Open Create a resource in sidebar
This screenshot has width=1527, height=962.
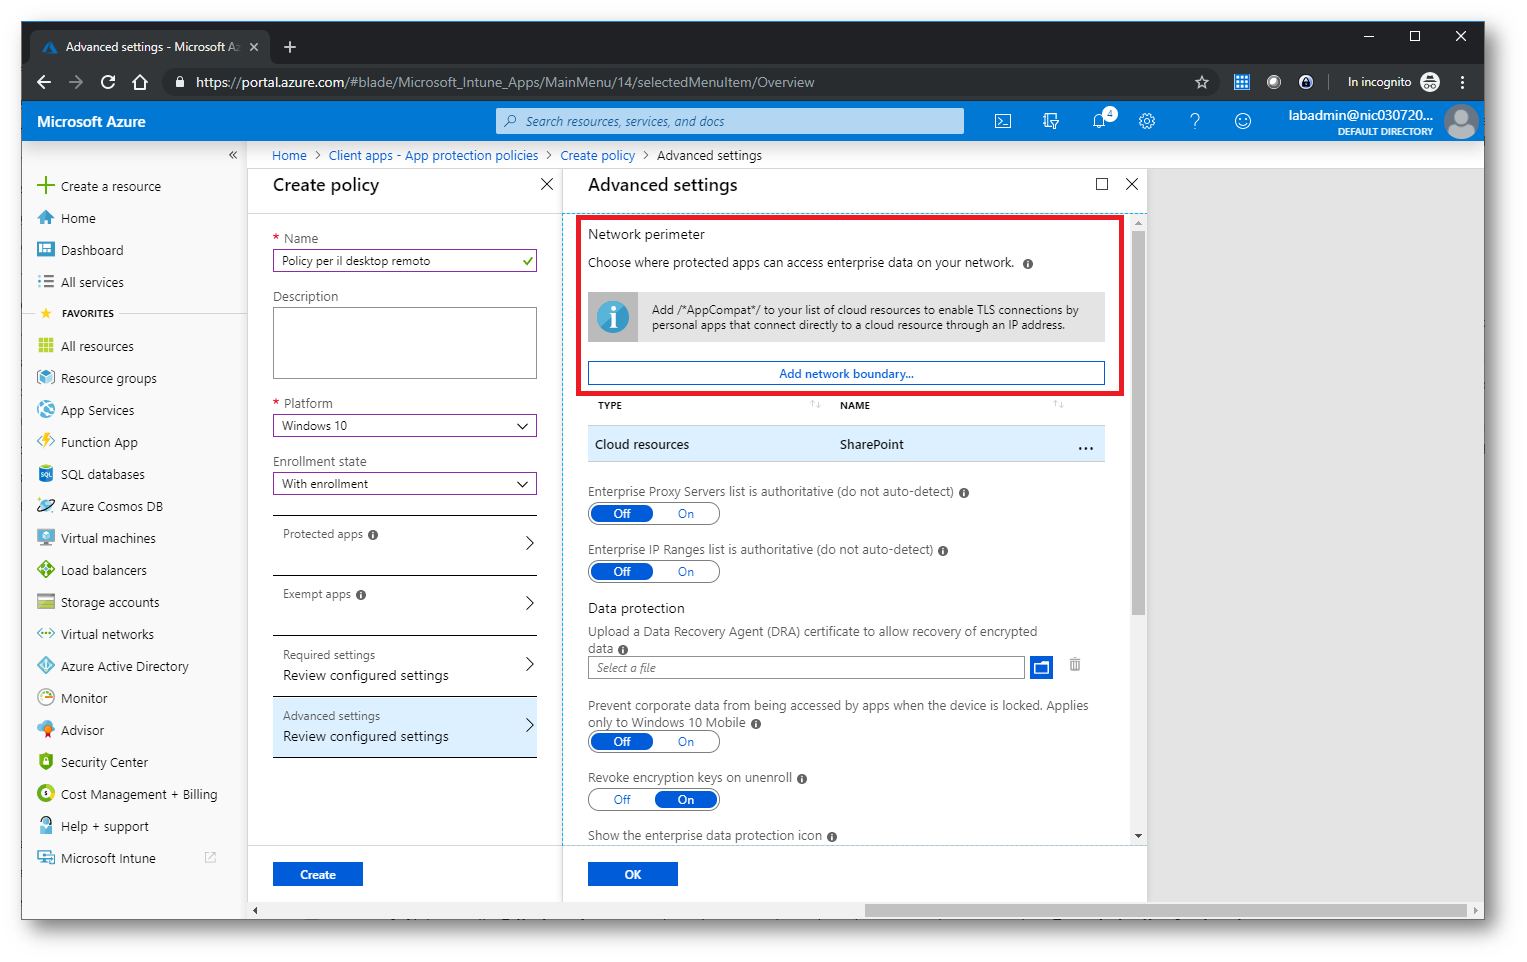pos(99,186)
